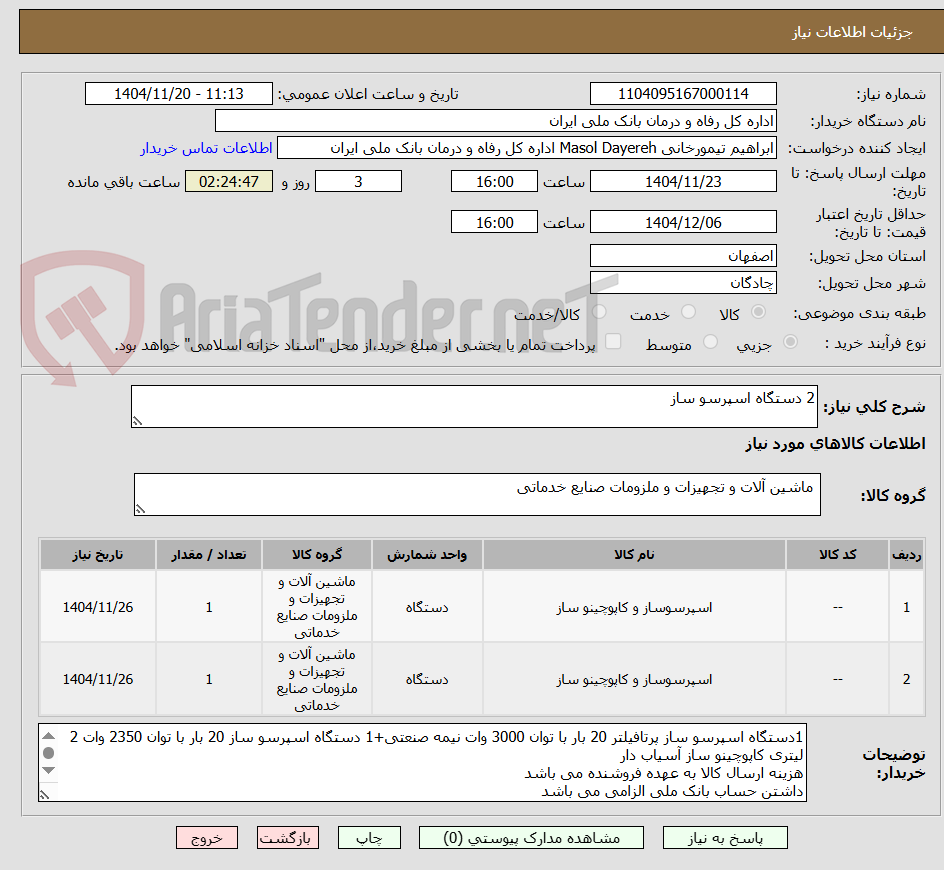The width and height of the screenshot is (944, 870).
Task: Select the جزیی purchase type radio
Action: click(790, 342)
